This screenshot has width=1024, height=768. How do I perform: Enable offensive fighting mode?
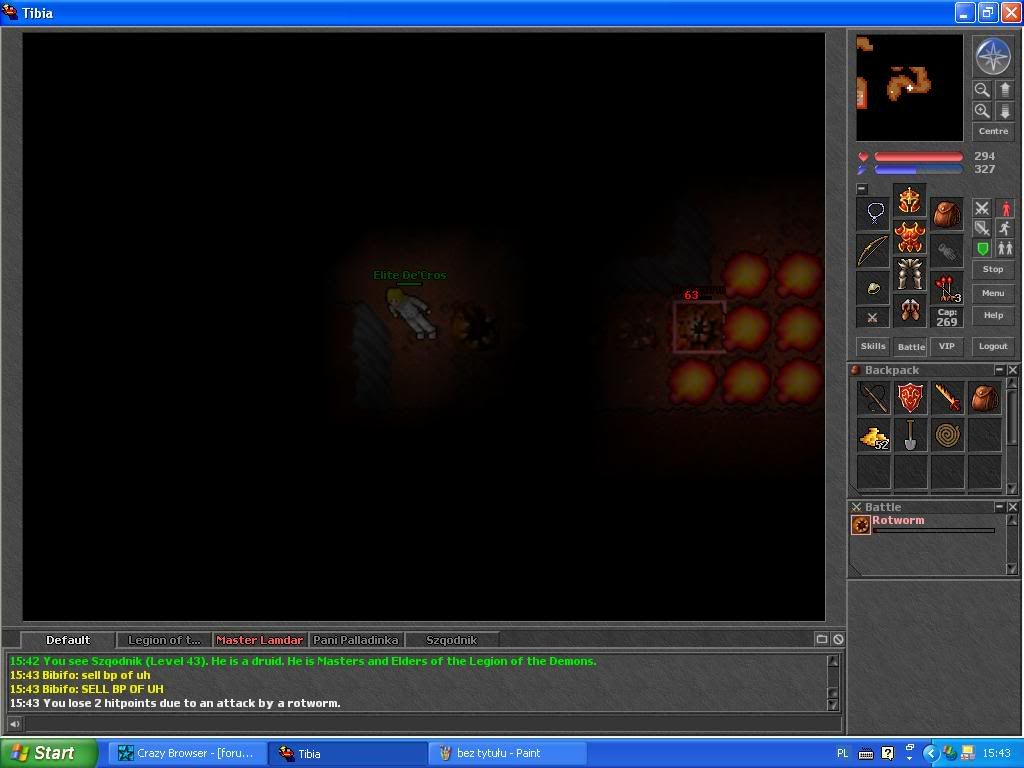point(982,208)
